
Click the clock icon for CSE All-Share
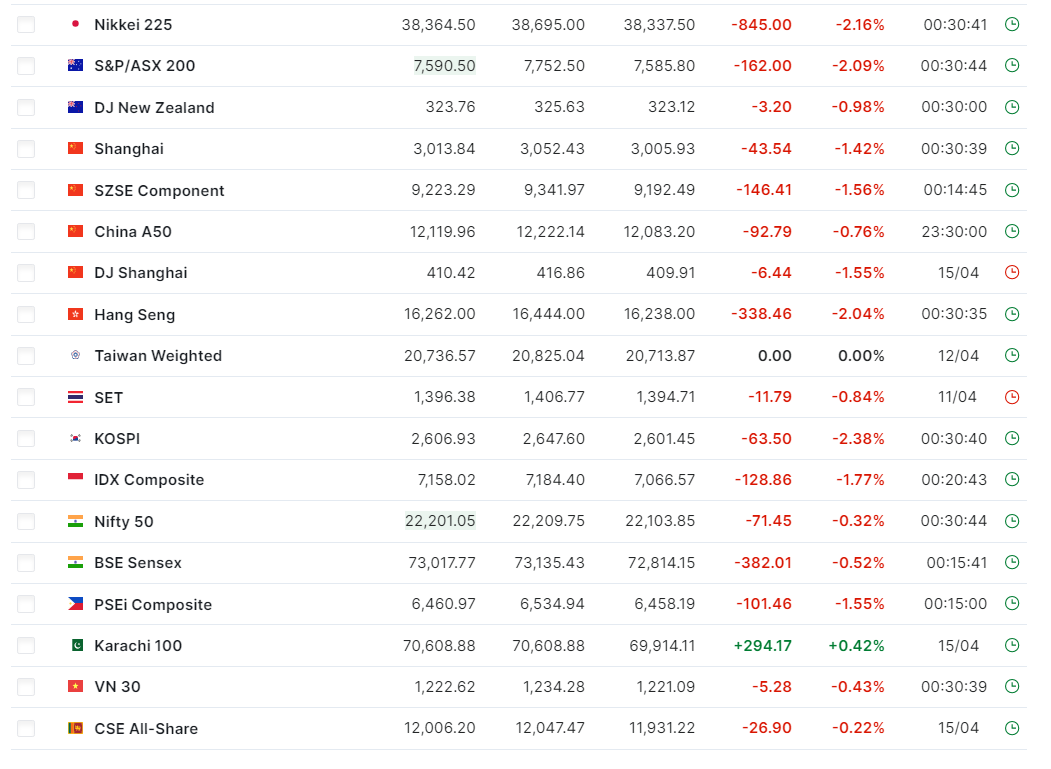pyautogui.click(x=1012, y=728)
